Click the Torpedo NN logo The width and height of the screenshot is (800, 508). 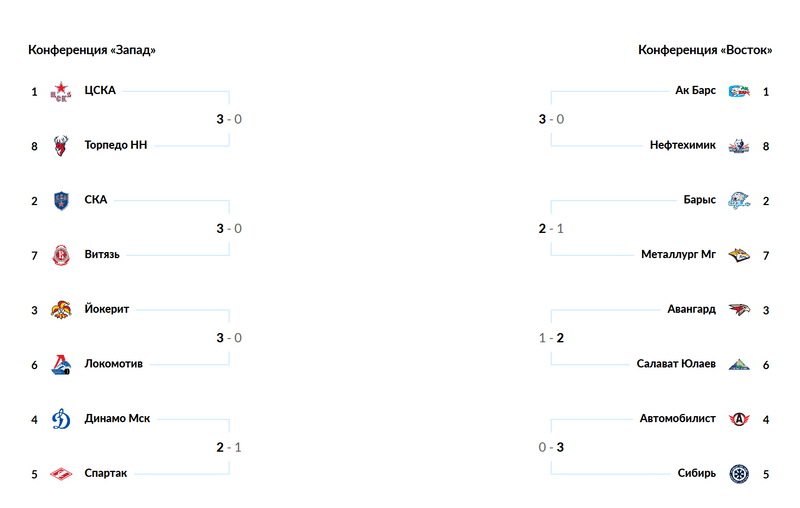pos(62,146)
